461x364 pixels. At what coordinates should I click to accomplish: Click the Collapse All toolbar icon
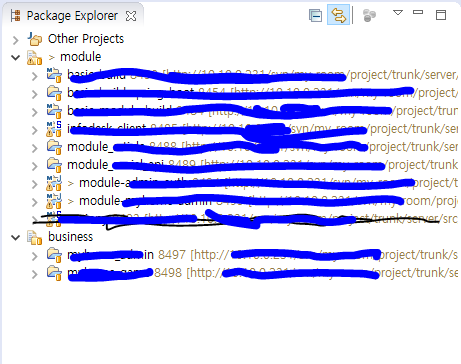coord(315,15)
